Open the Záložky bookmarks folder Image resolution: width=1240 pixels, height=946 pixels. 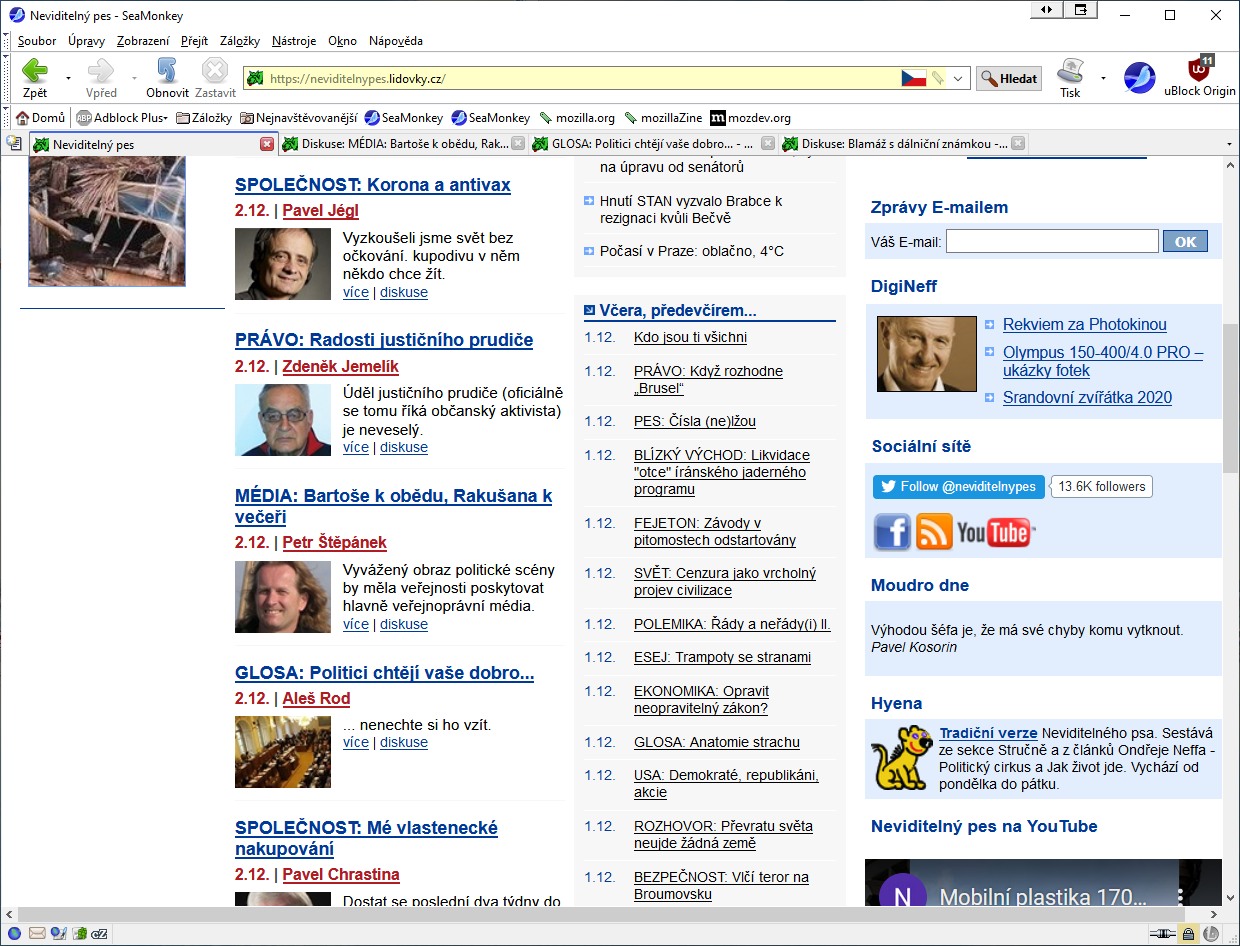click(204, 118)
